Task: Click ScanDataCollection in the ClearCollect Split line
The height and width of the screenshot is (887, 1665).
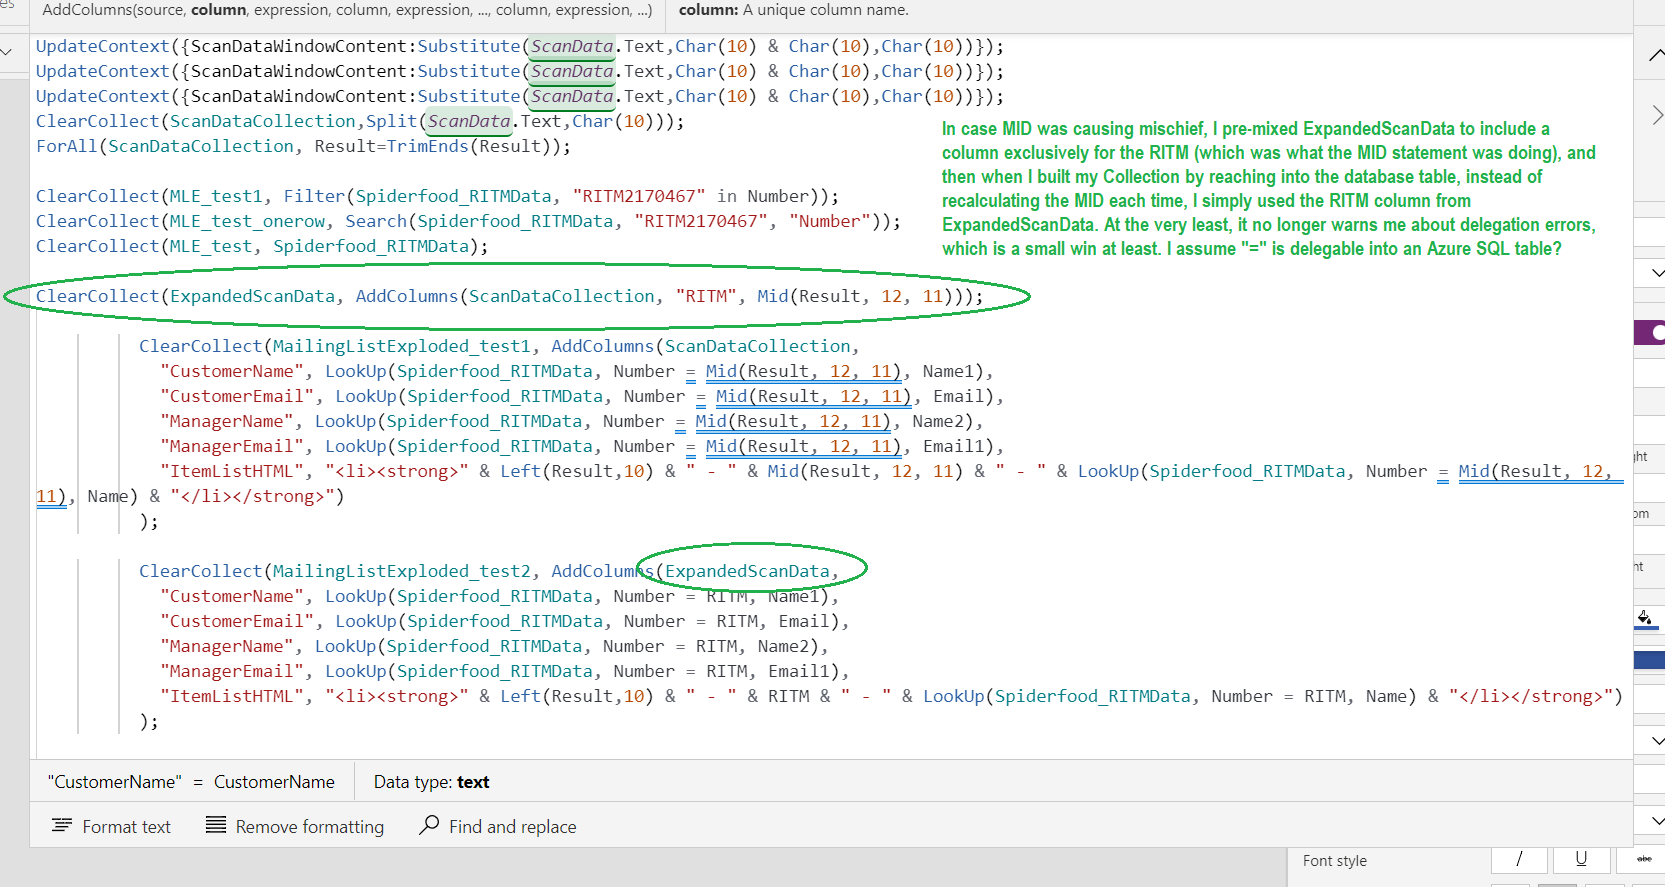Action: point(262,121)
